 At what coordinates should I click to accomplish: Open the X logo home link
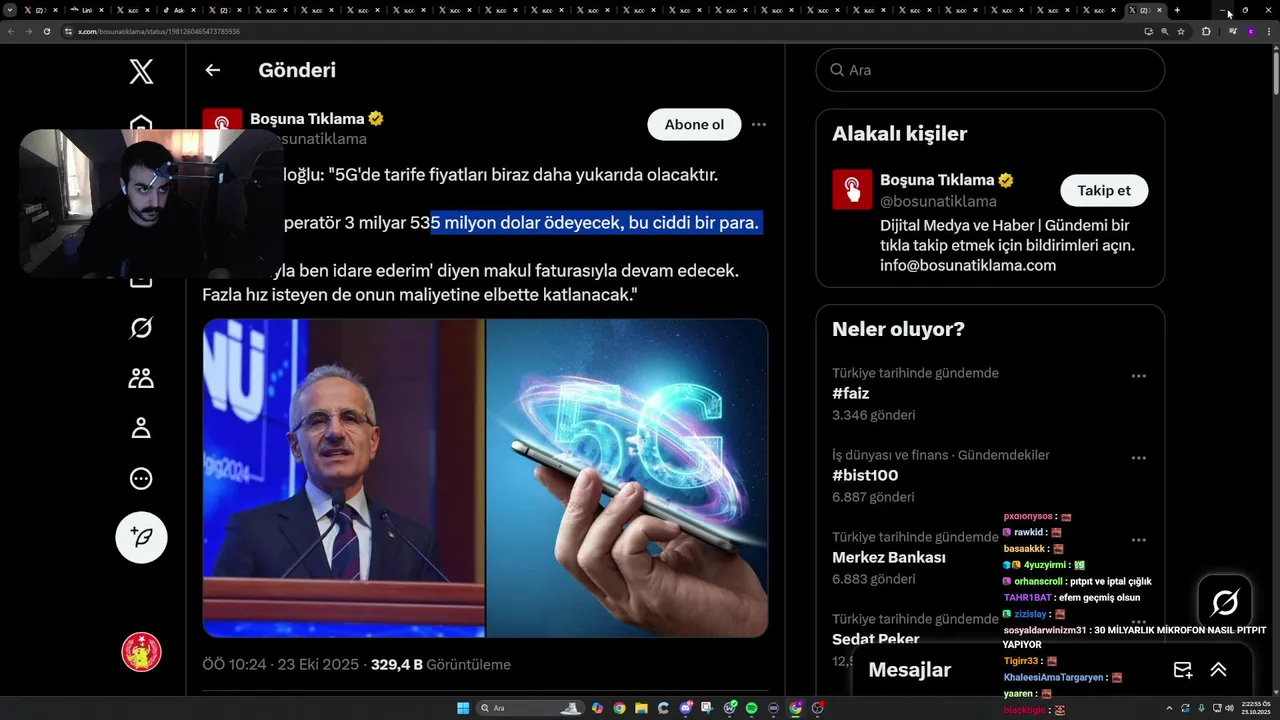click(x=141, y=71)
